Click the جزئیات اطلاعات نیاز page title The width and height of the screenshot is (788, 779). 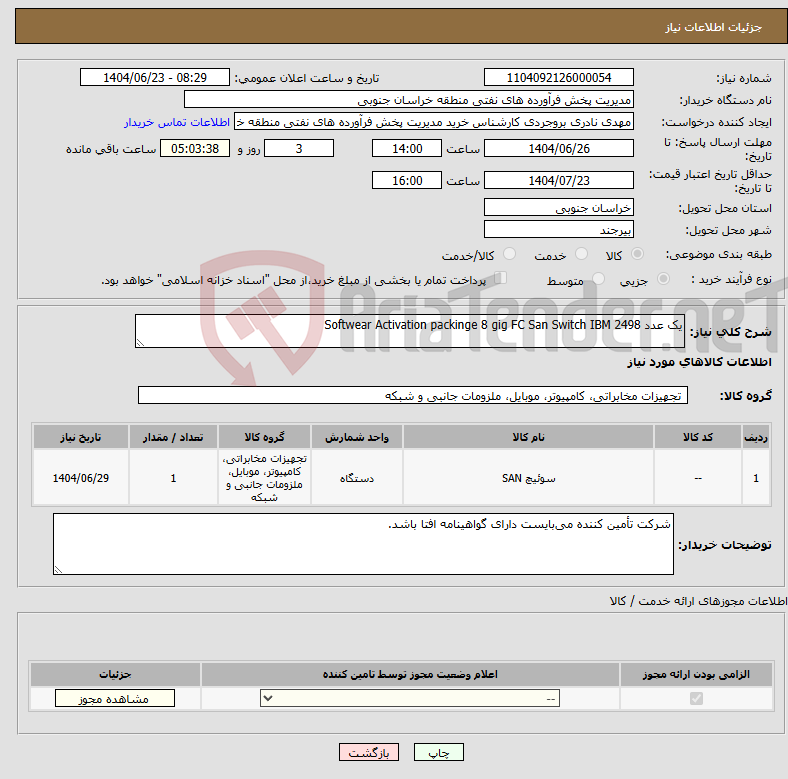point(714,27)
